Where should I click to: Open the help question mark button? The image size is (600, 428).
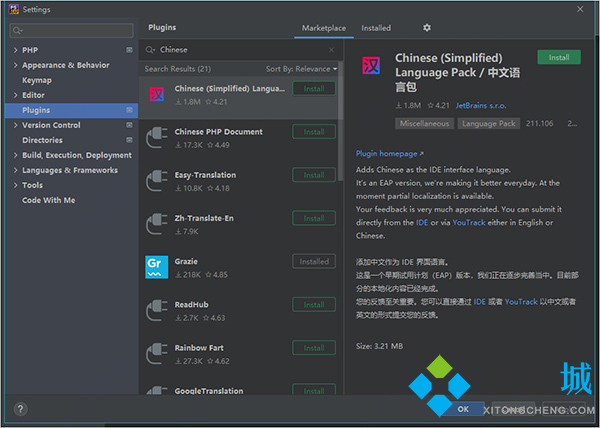20,409
